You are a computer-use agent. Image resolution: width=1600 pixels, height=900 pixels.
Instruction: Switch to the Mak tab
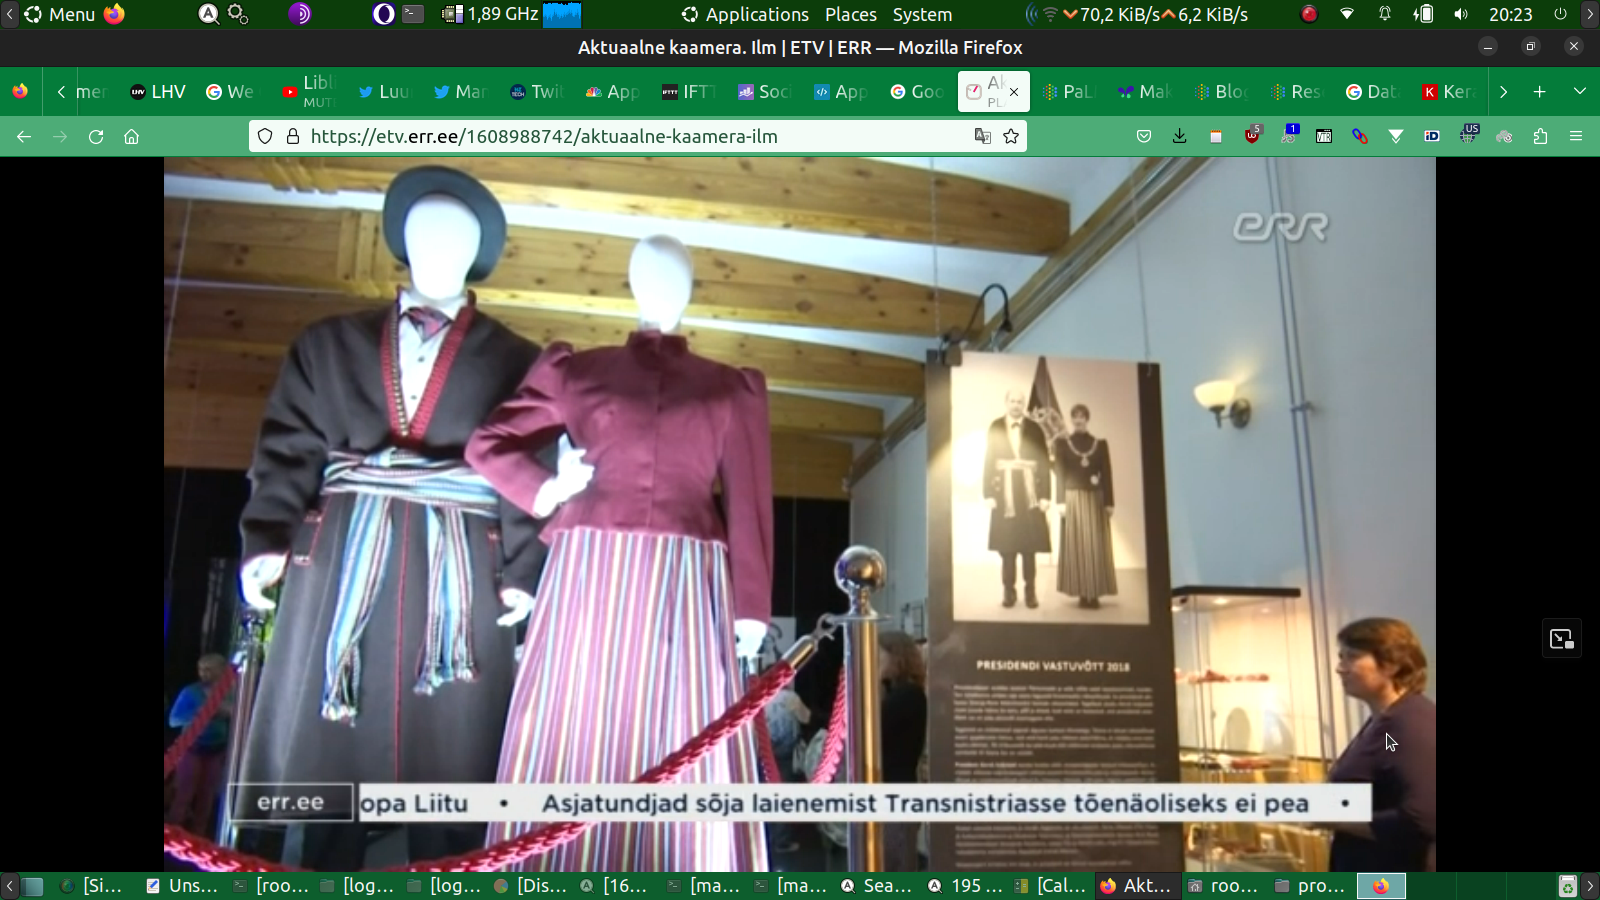tap(1146, 92)
